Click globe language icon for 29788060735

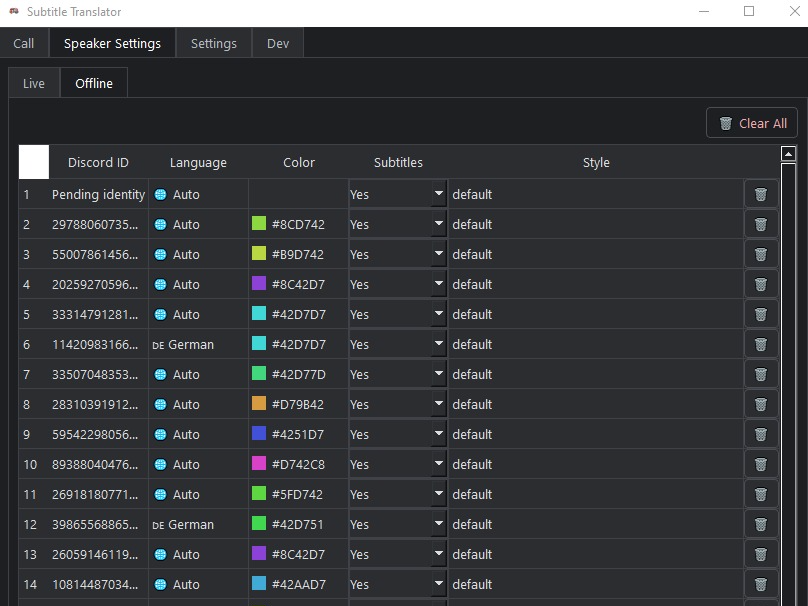coord(161,224)
